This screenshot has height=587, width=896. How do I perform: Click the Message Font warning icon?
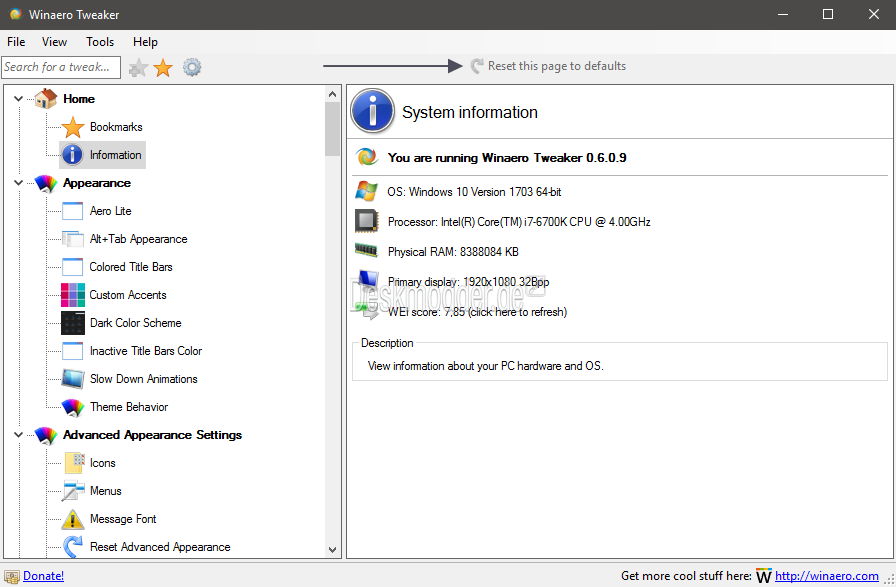tap(73, 519)
